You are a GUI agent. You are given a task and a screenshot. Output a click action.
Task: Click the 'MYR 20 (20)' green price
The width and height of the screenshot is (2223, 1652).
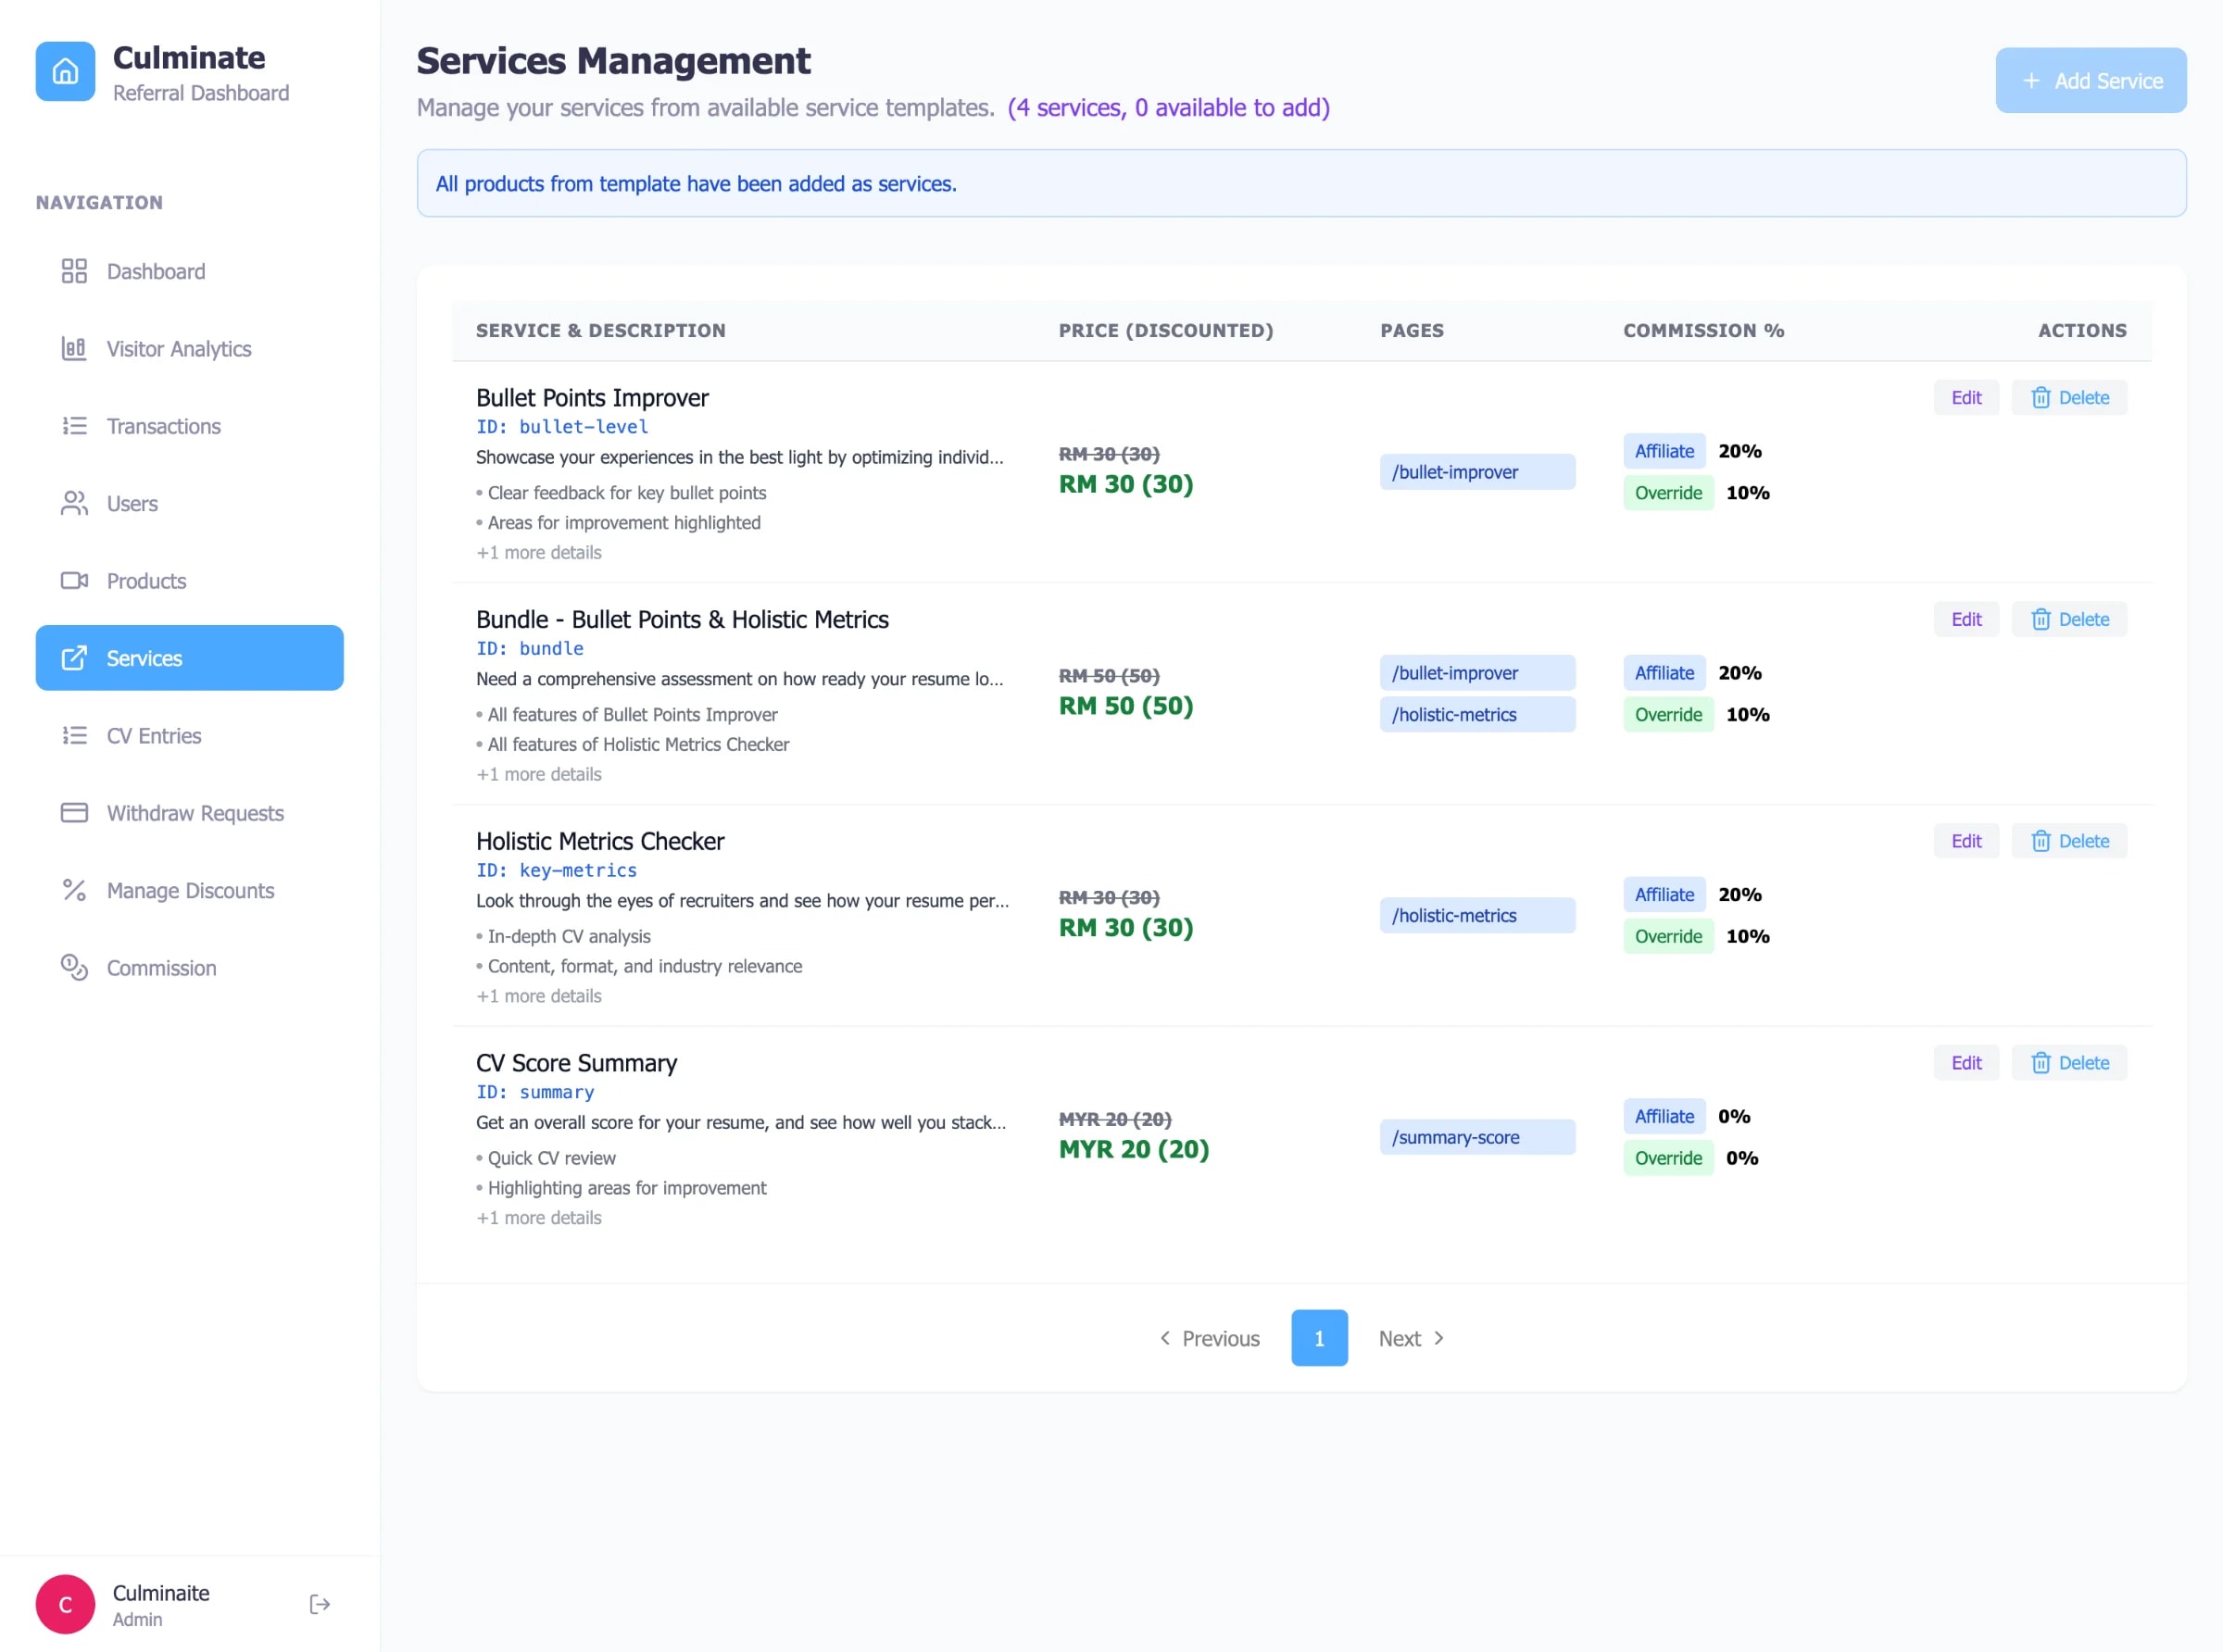1134,1150
